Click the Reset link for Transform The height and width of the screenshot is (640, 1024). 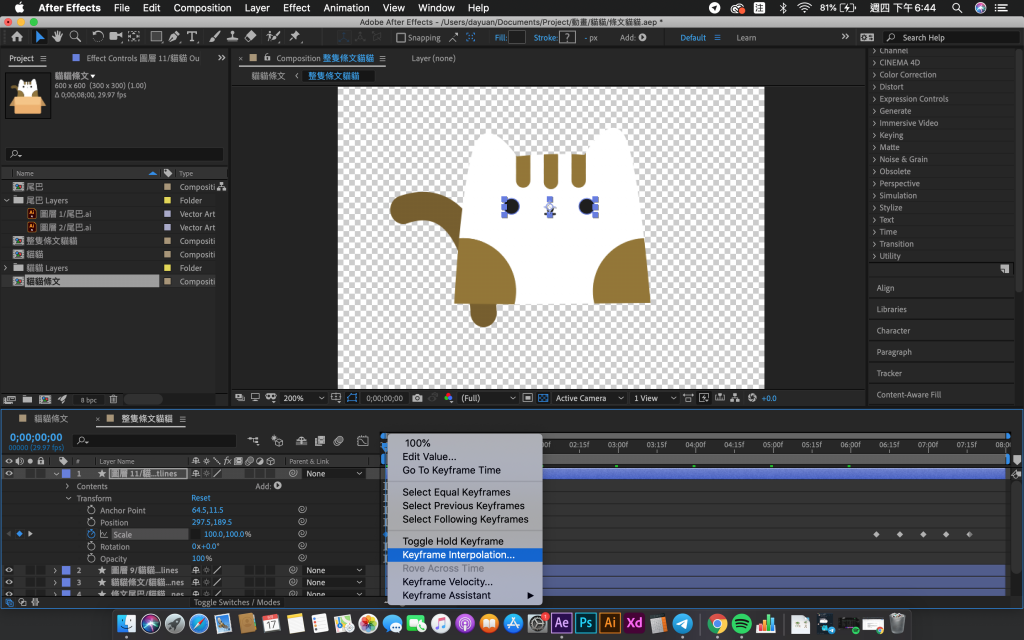point(201,498)
